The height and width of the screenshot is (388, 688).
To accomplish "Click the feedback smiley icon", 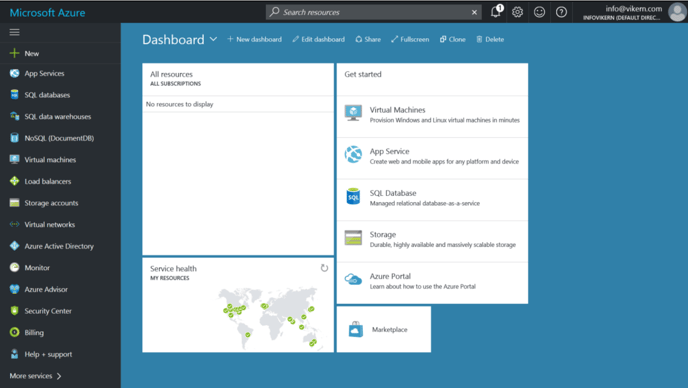I will [539, 12].
